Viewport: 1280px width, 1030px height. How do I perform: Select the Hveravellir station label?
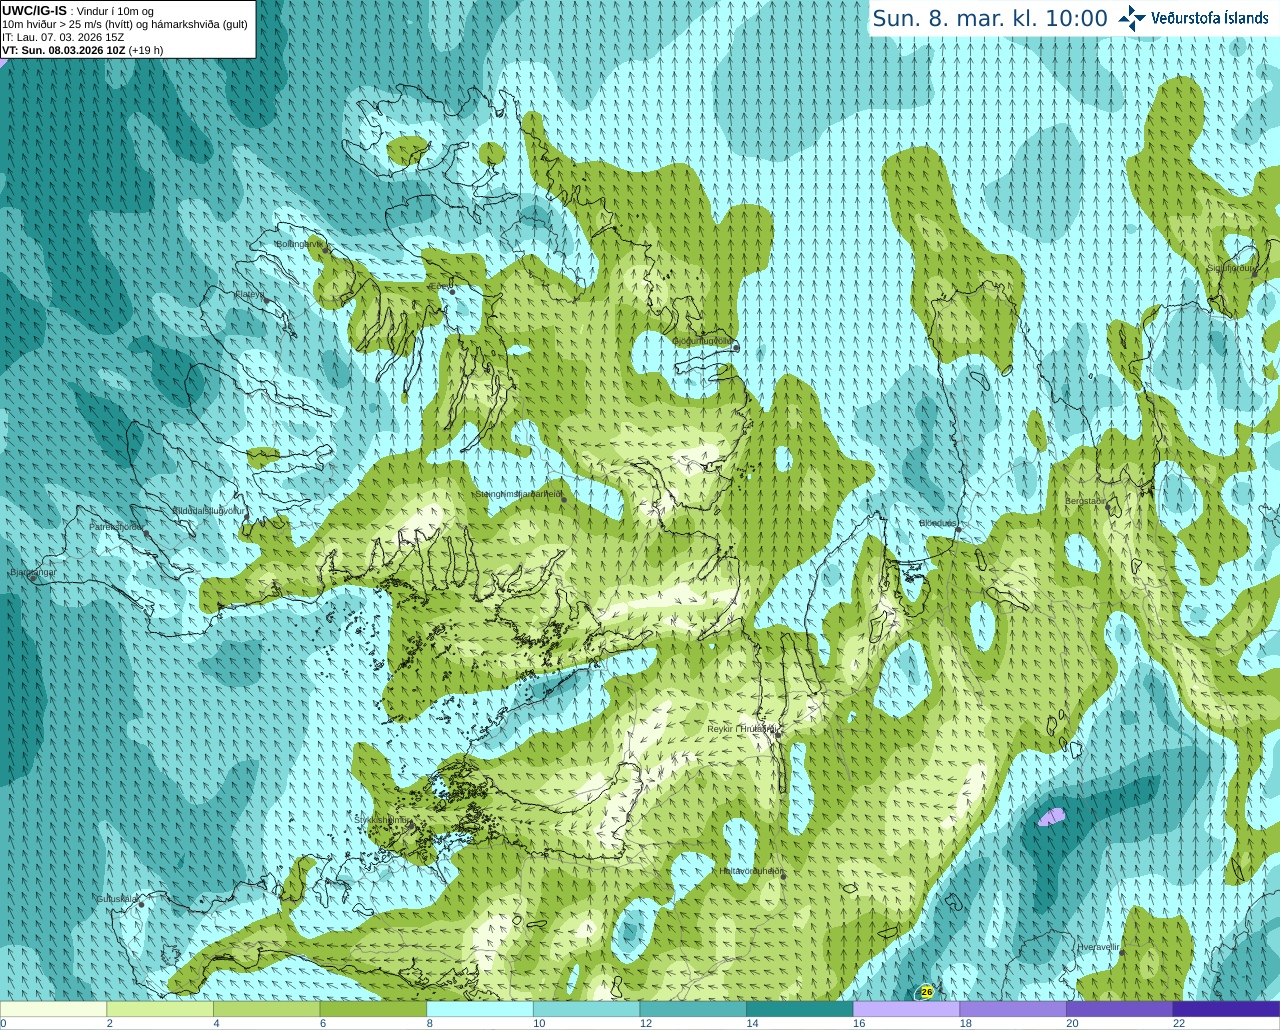pos(1098,946)
